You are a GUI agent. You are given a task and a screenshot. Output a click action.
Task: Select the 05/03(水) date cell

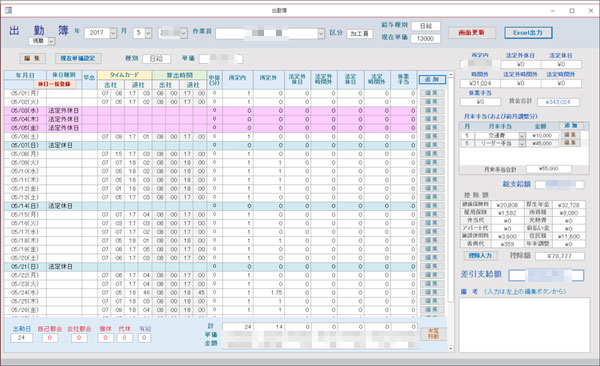25,110
